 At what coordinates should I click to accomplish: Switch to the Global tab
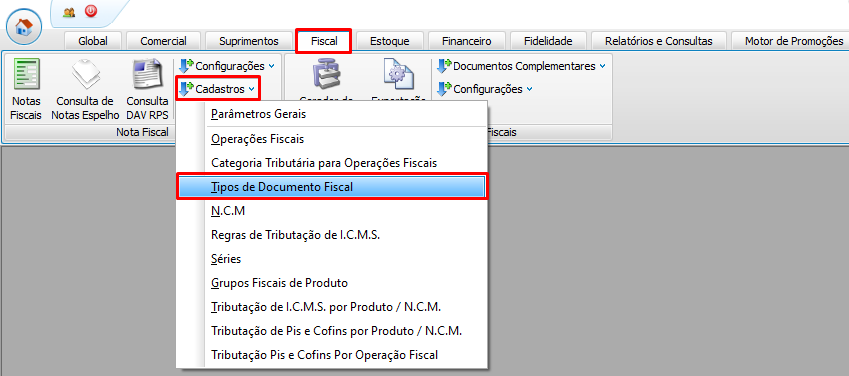[93, 41]
